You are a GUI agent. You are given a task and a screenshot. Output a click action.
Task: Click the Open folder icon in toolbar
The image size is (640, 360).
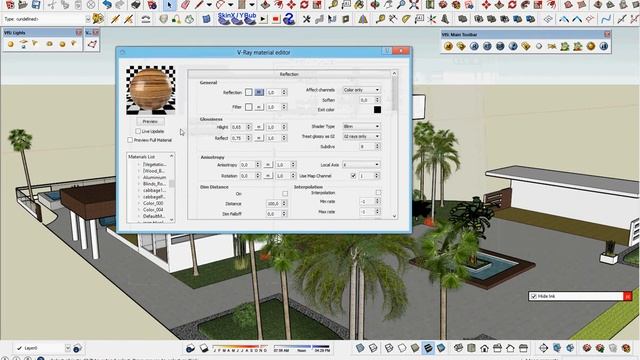(23, 5)
